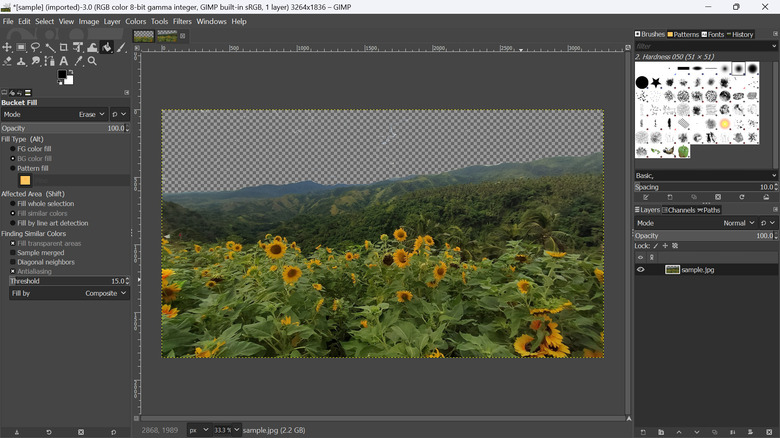Click the edit brush icon under Spacing
The height and width of the screenshot is (438, 780).
[646, 197]
